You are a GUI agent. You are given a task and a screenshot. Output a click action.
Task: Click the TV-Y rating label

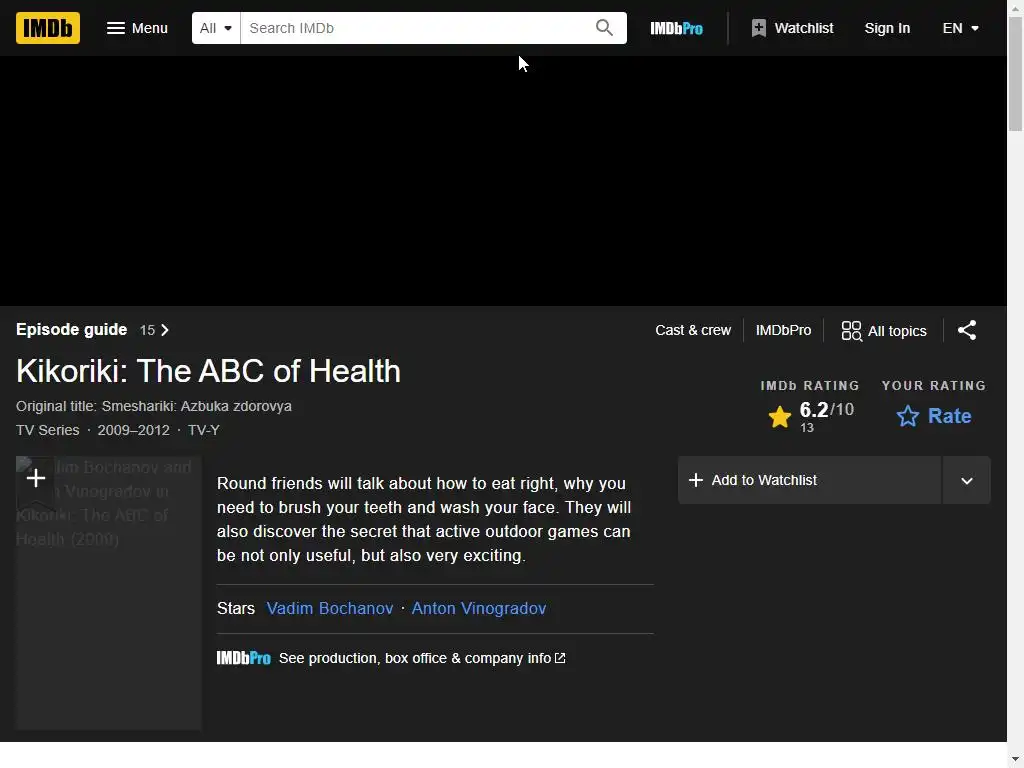click(x=204, y=430)
